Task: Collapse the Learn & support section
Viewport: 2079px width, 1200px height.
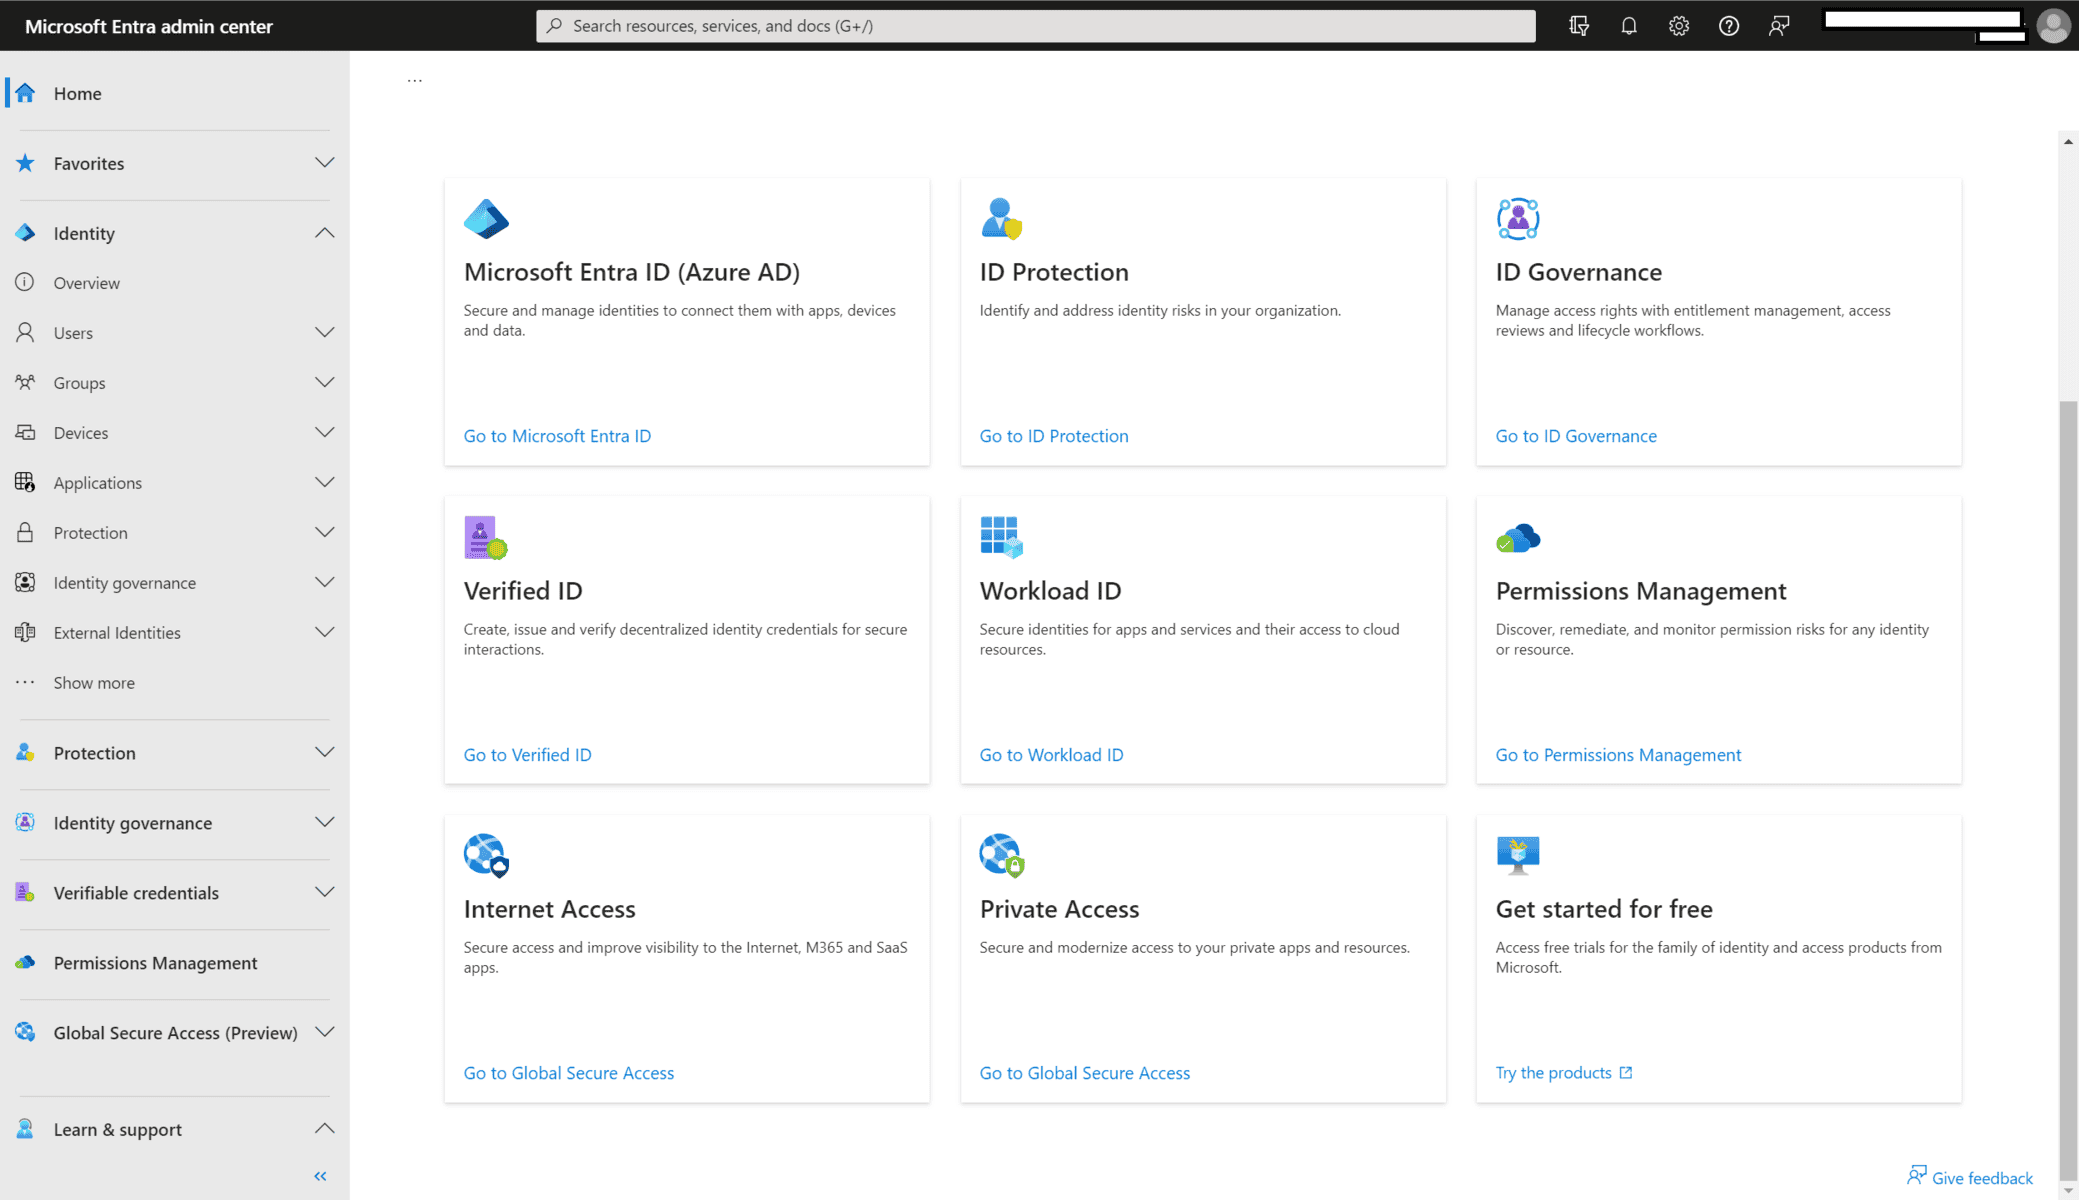Action: click(324, 1129)
